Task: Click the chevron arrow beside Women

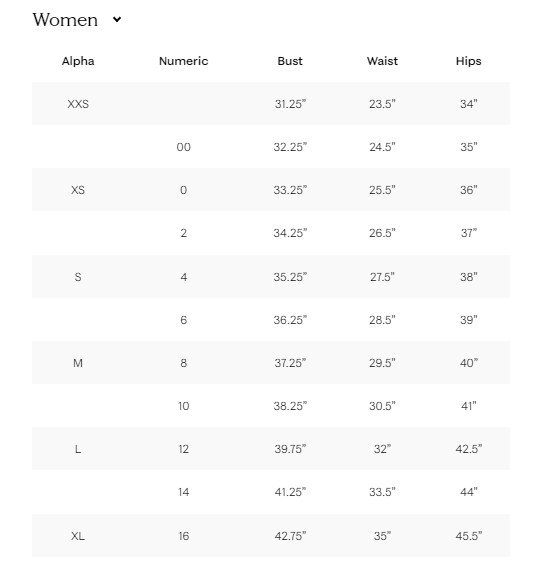Action: click(117, 19)
